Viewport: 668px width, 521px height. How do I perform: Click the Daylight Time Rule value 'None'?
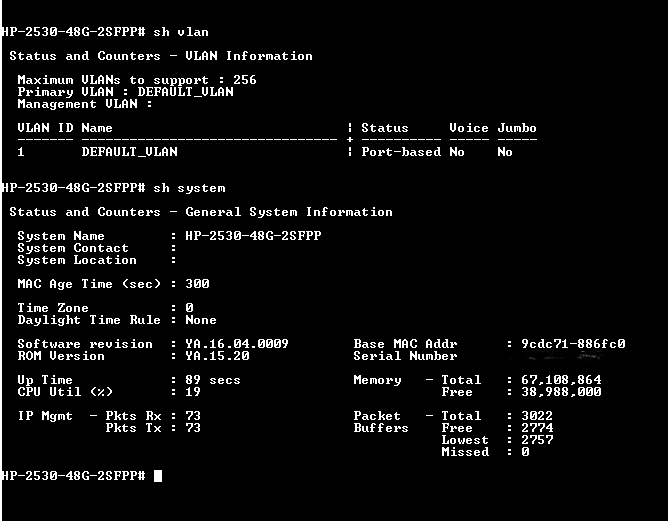[x=201, y=320]
